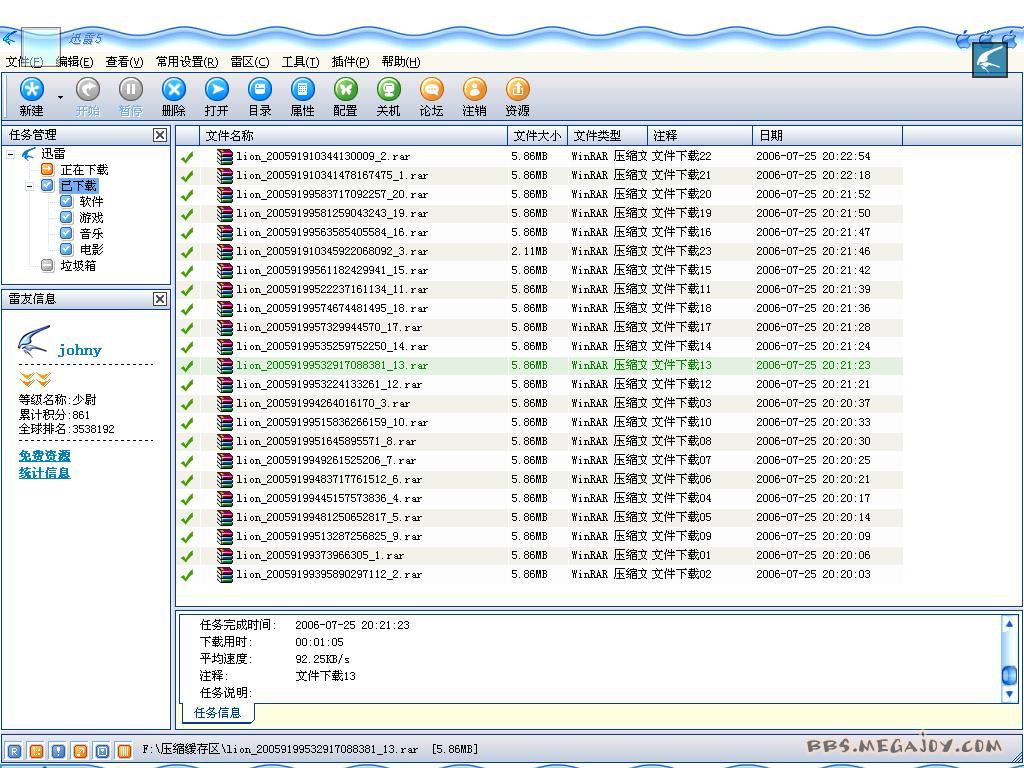Viewport: 1024px width, 768px height.
Task: Sort by the 文件类型 column header
Action: point(607,136)
